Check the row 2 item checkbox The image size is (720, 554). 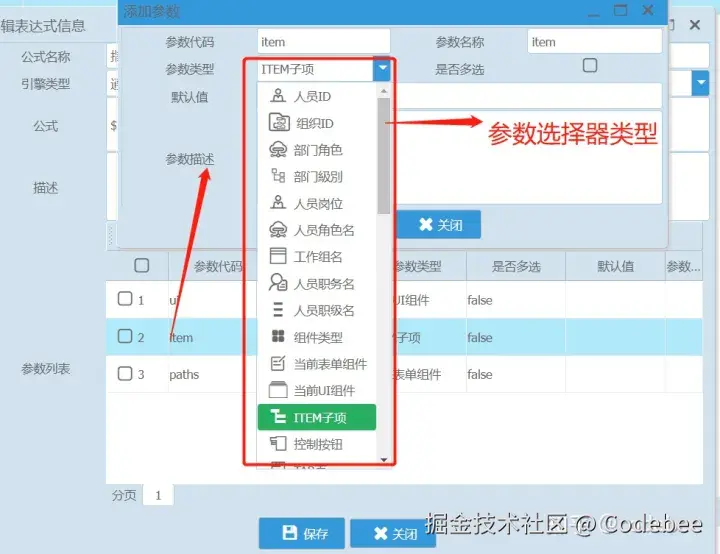(x=125, y=336)
